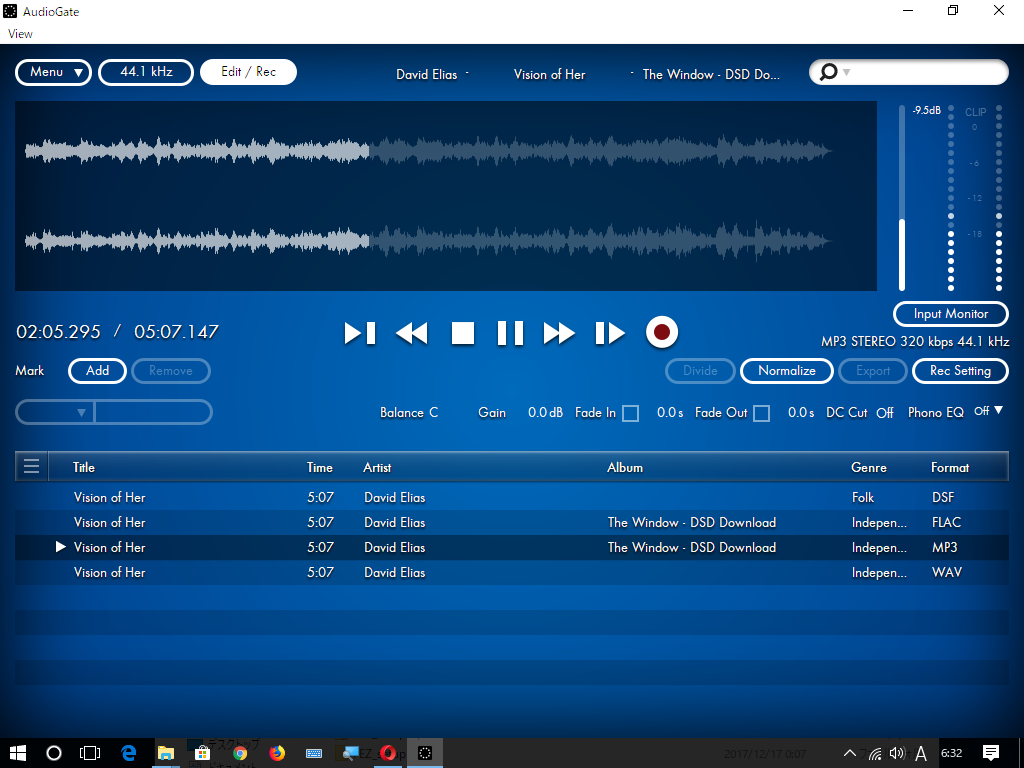Select the Vision of Her WAV track row
The image size is (1024, 768).
pos(512,572)
